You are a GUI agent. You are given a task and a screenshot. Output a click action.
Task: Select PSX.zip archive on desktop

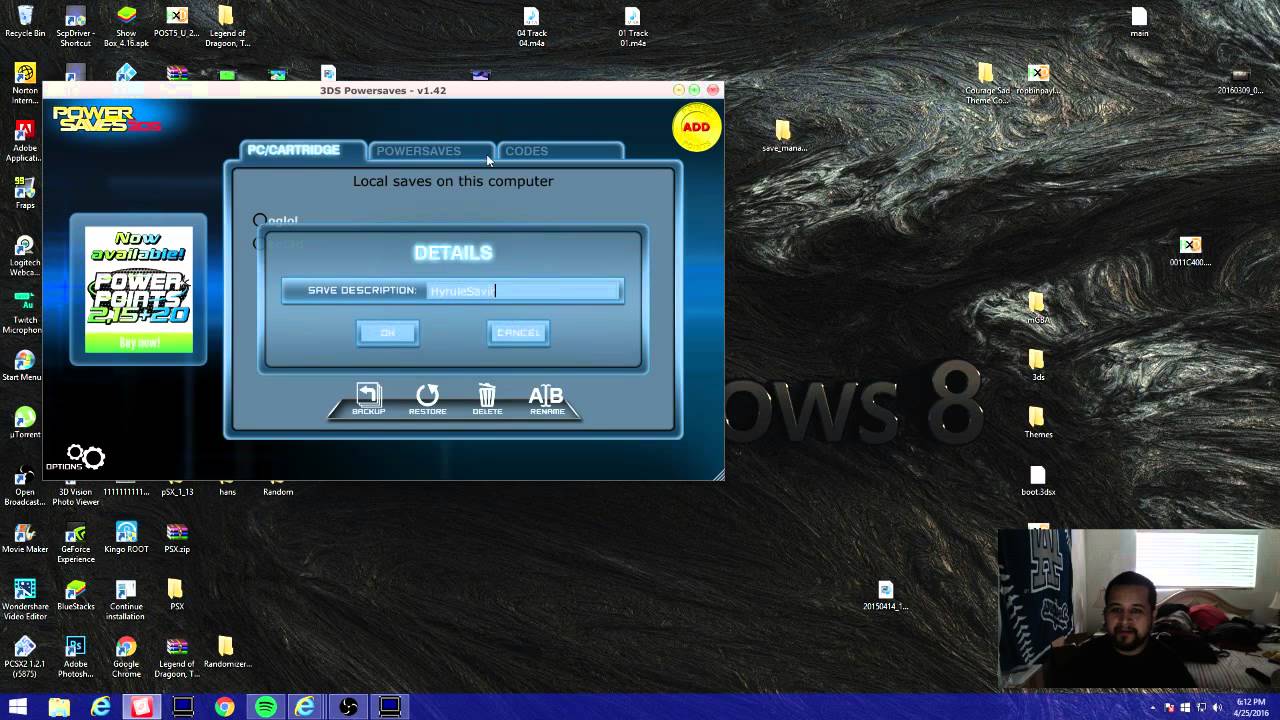tap(177, 537)
